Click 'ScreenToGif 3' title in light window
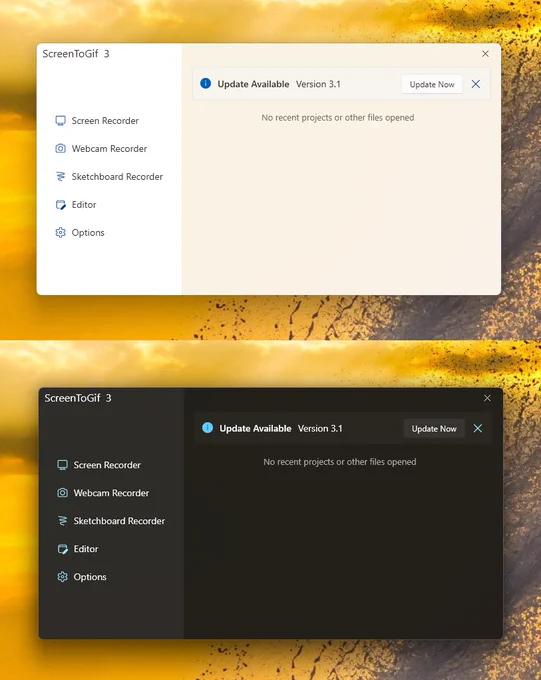This screenshot has width=541, height=680. click(x=76, y=54)
